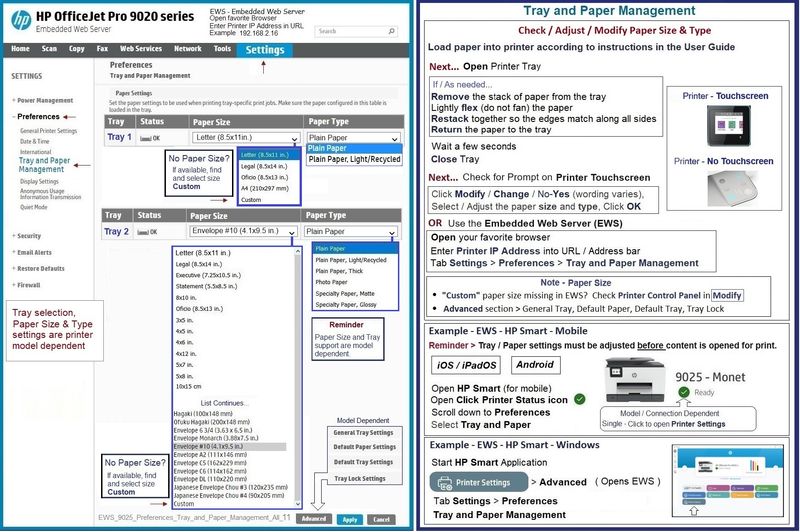Open Display Settings in sidebar
Screen dimensions: 800x532
pyautogui.click(x=39, y=182)
